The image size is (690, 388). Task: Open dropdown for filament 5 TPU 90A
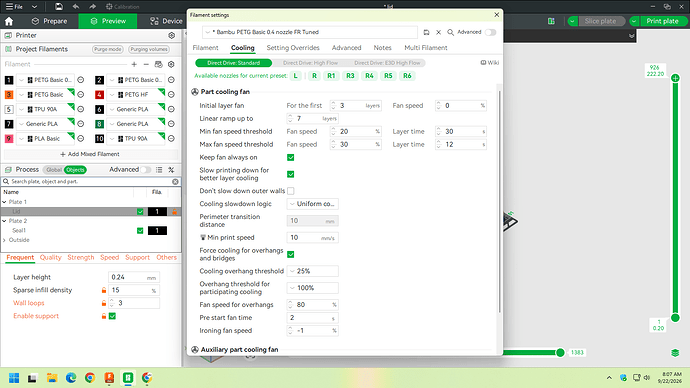(21, 110)
